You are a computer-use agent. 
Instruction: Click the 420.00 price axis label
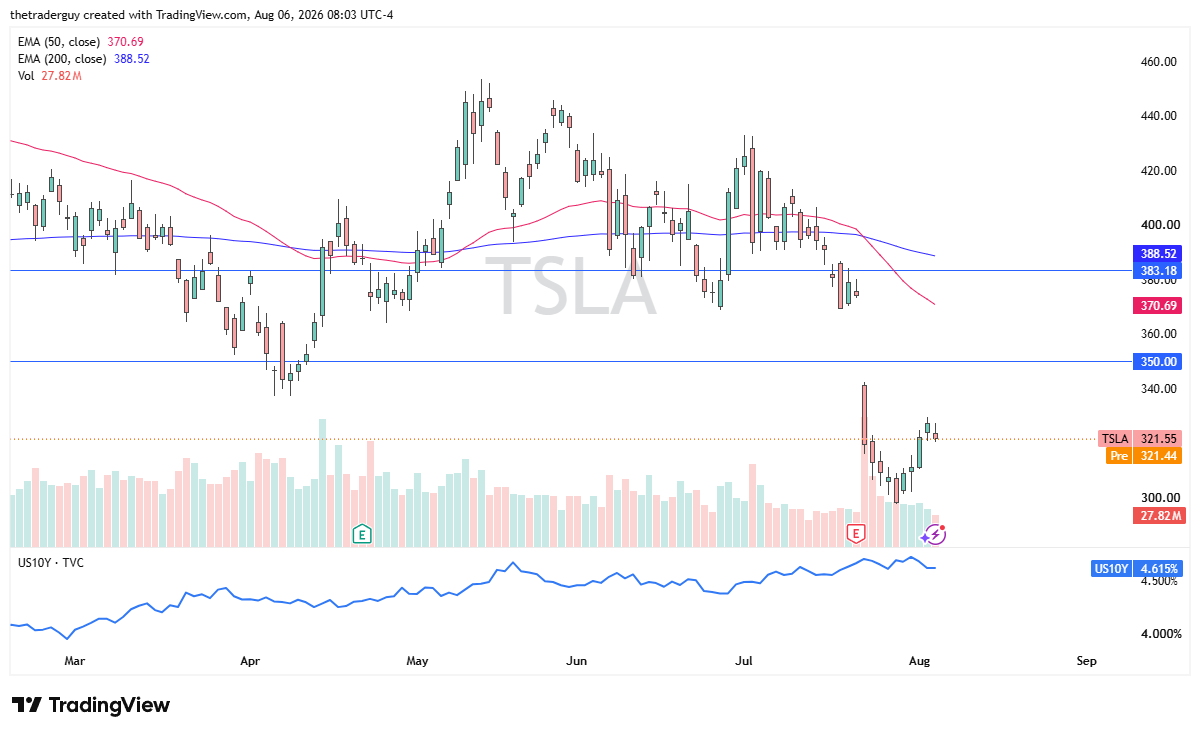(1158, 171)
